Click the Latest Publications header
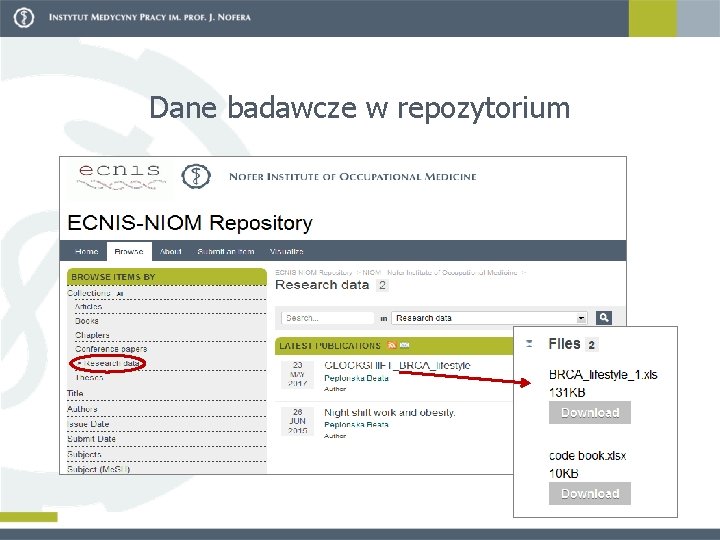 (330, 345)
